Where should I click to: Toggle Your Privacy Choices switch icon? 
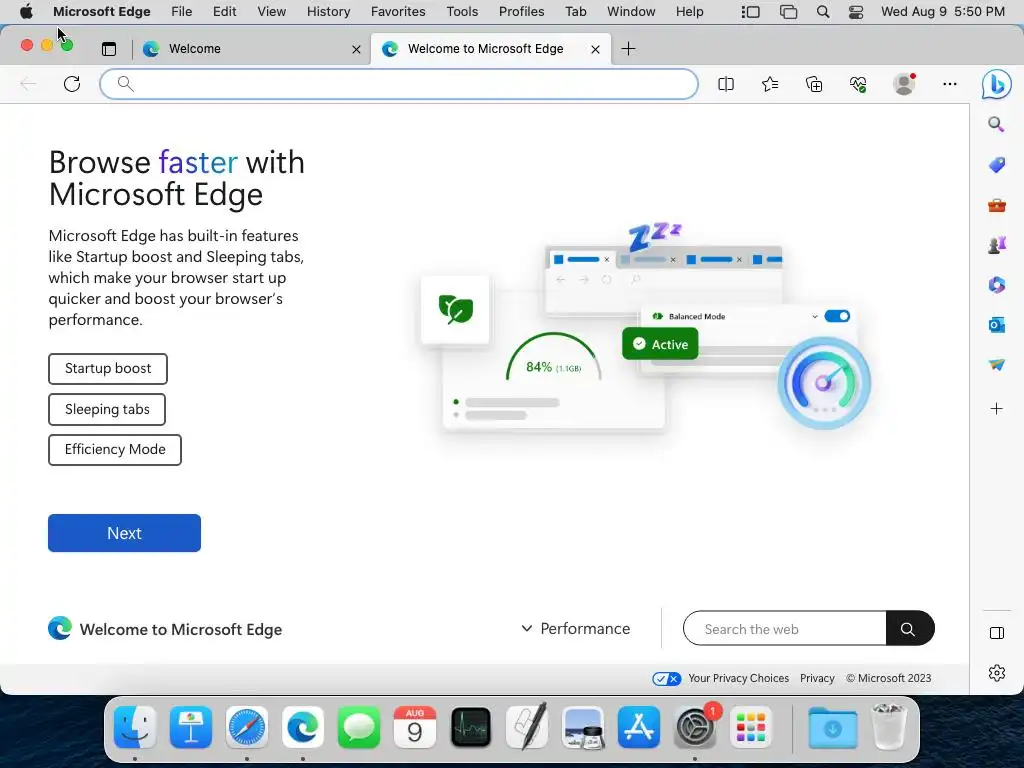coord(666,679)
